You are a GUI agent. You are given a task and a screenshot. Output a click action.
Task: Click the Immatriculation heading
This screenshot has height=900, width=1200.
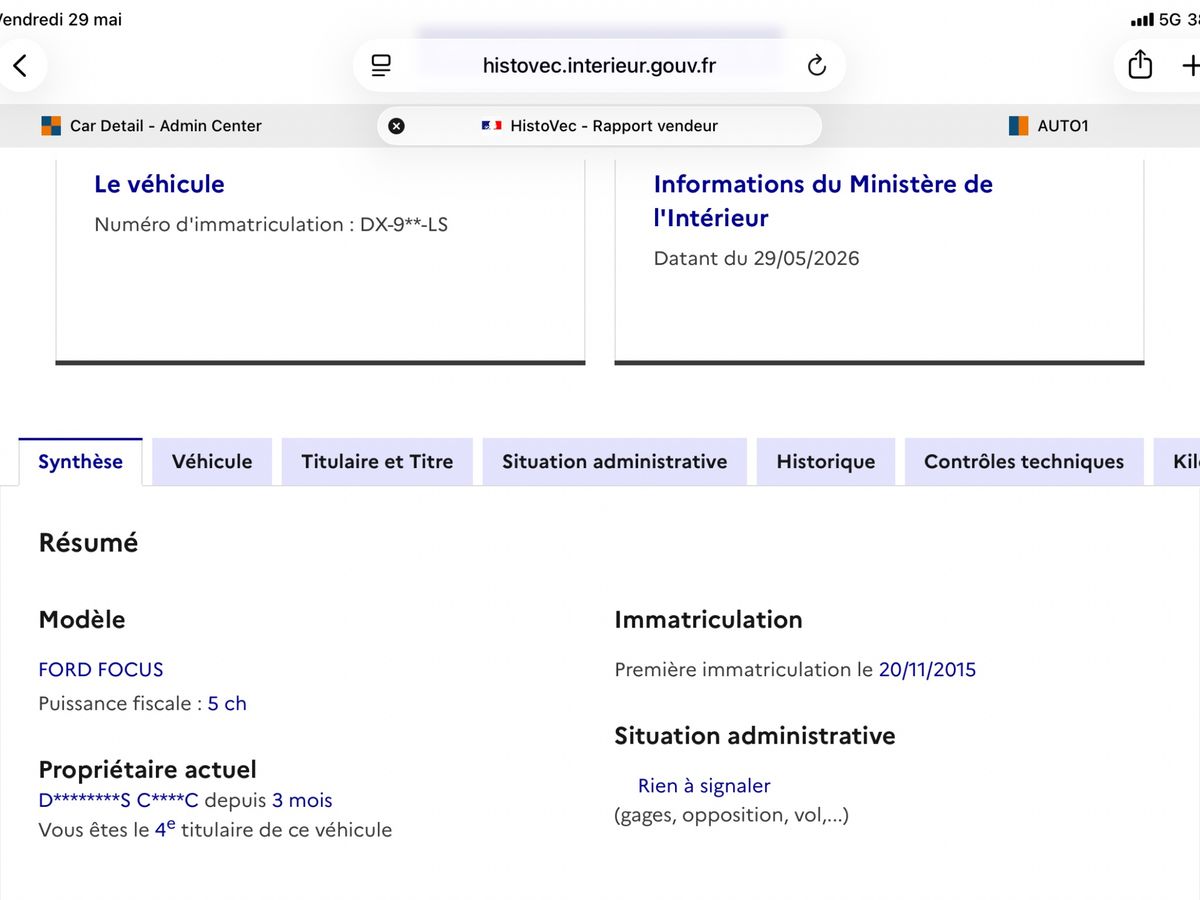(x=708, y=619)
